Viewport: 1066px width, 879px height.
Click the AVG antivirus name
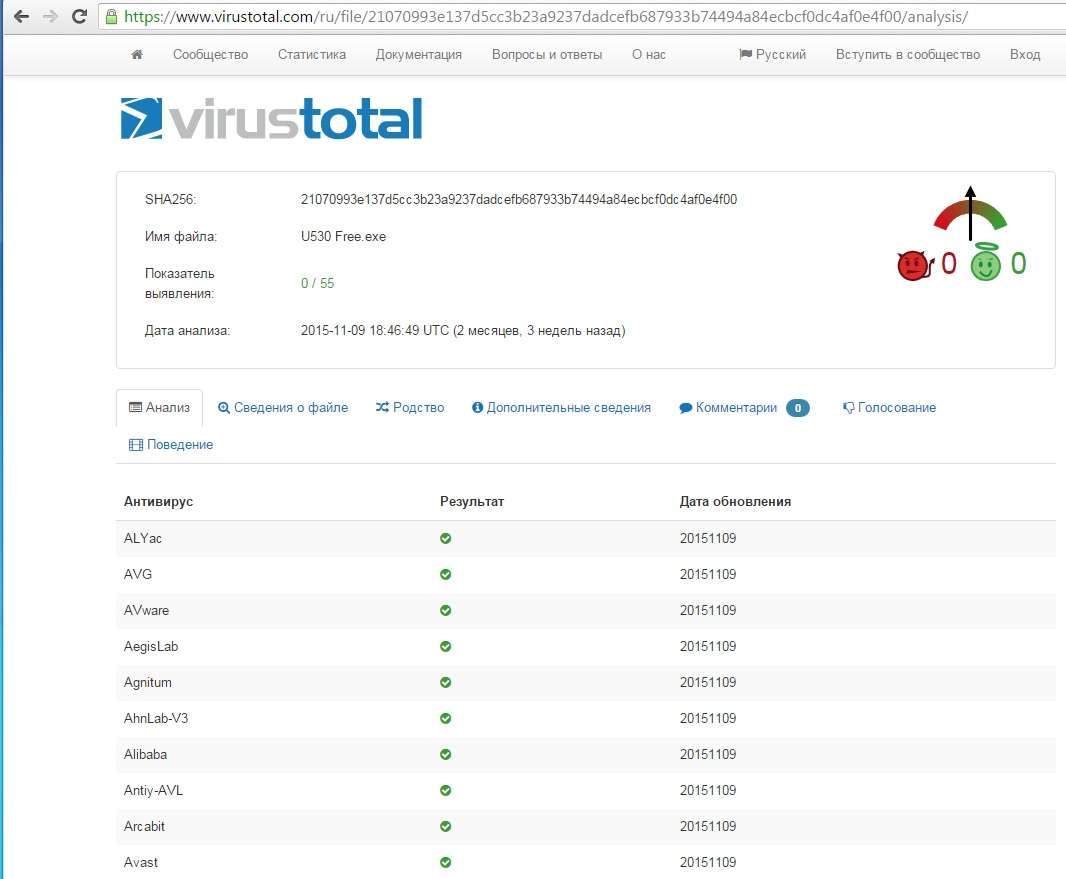[x=138, y=574]
